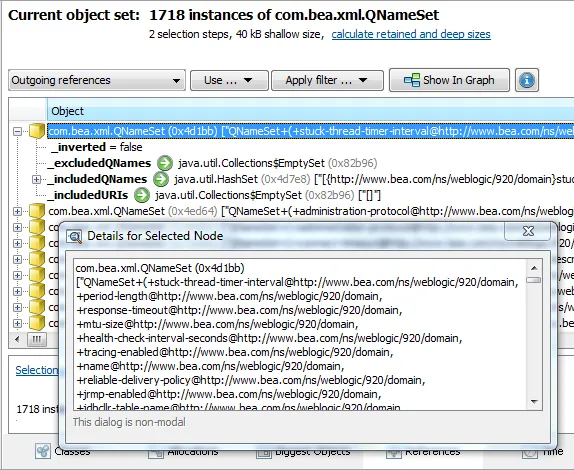
Task: Switch to the Allocations view tab
Action: (183, 452)
